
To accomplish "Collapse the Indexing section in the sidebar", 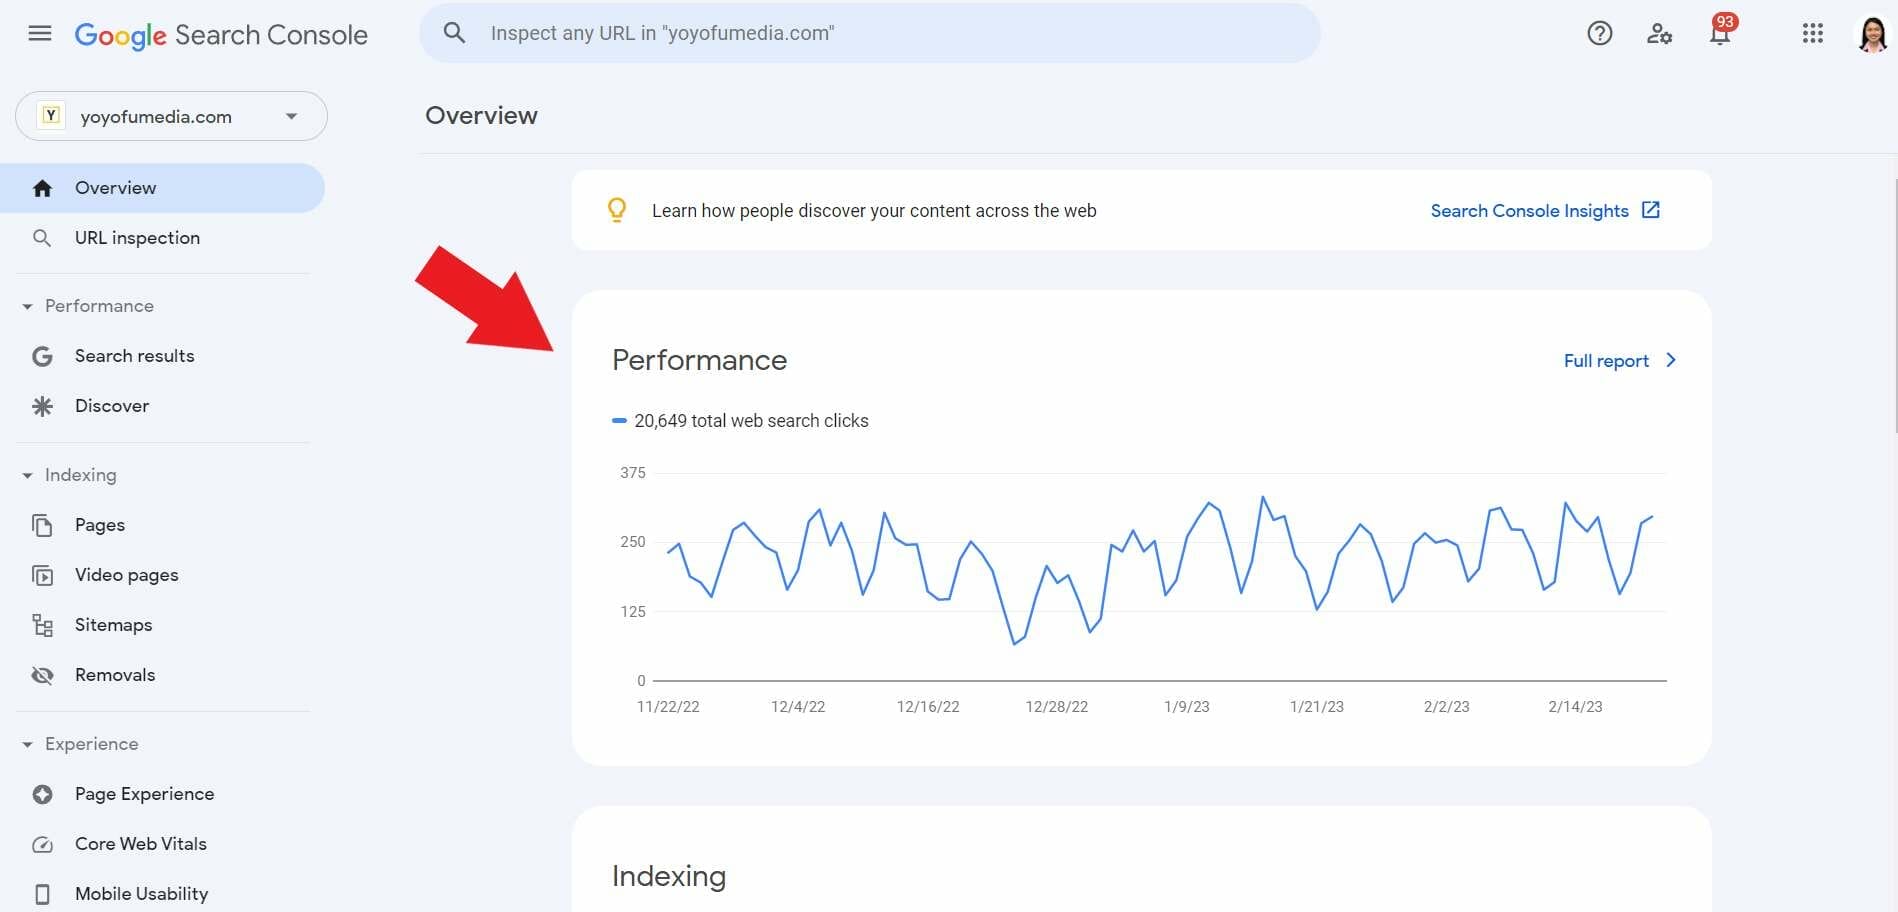I will (26, 475).
